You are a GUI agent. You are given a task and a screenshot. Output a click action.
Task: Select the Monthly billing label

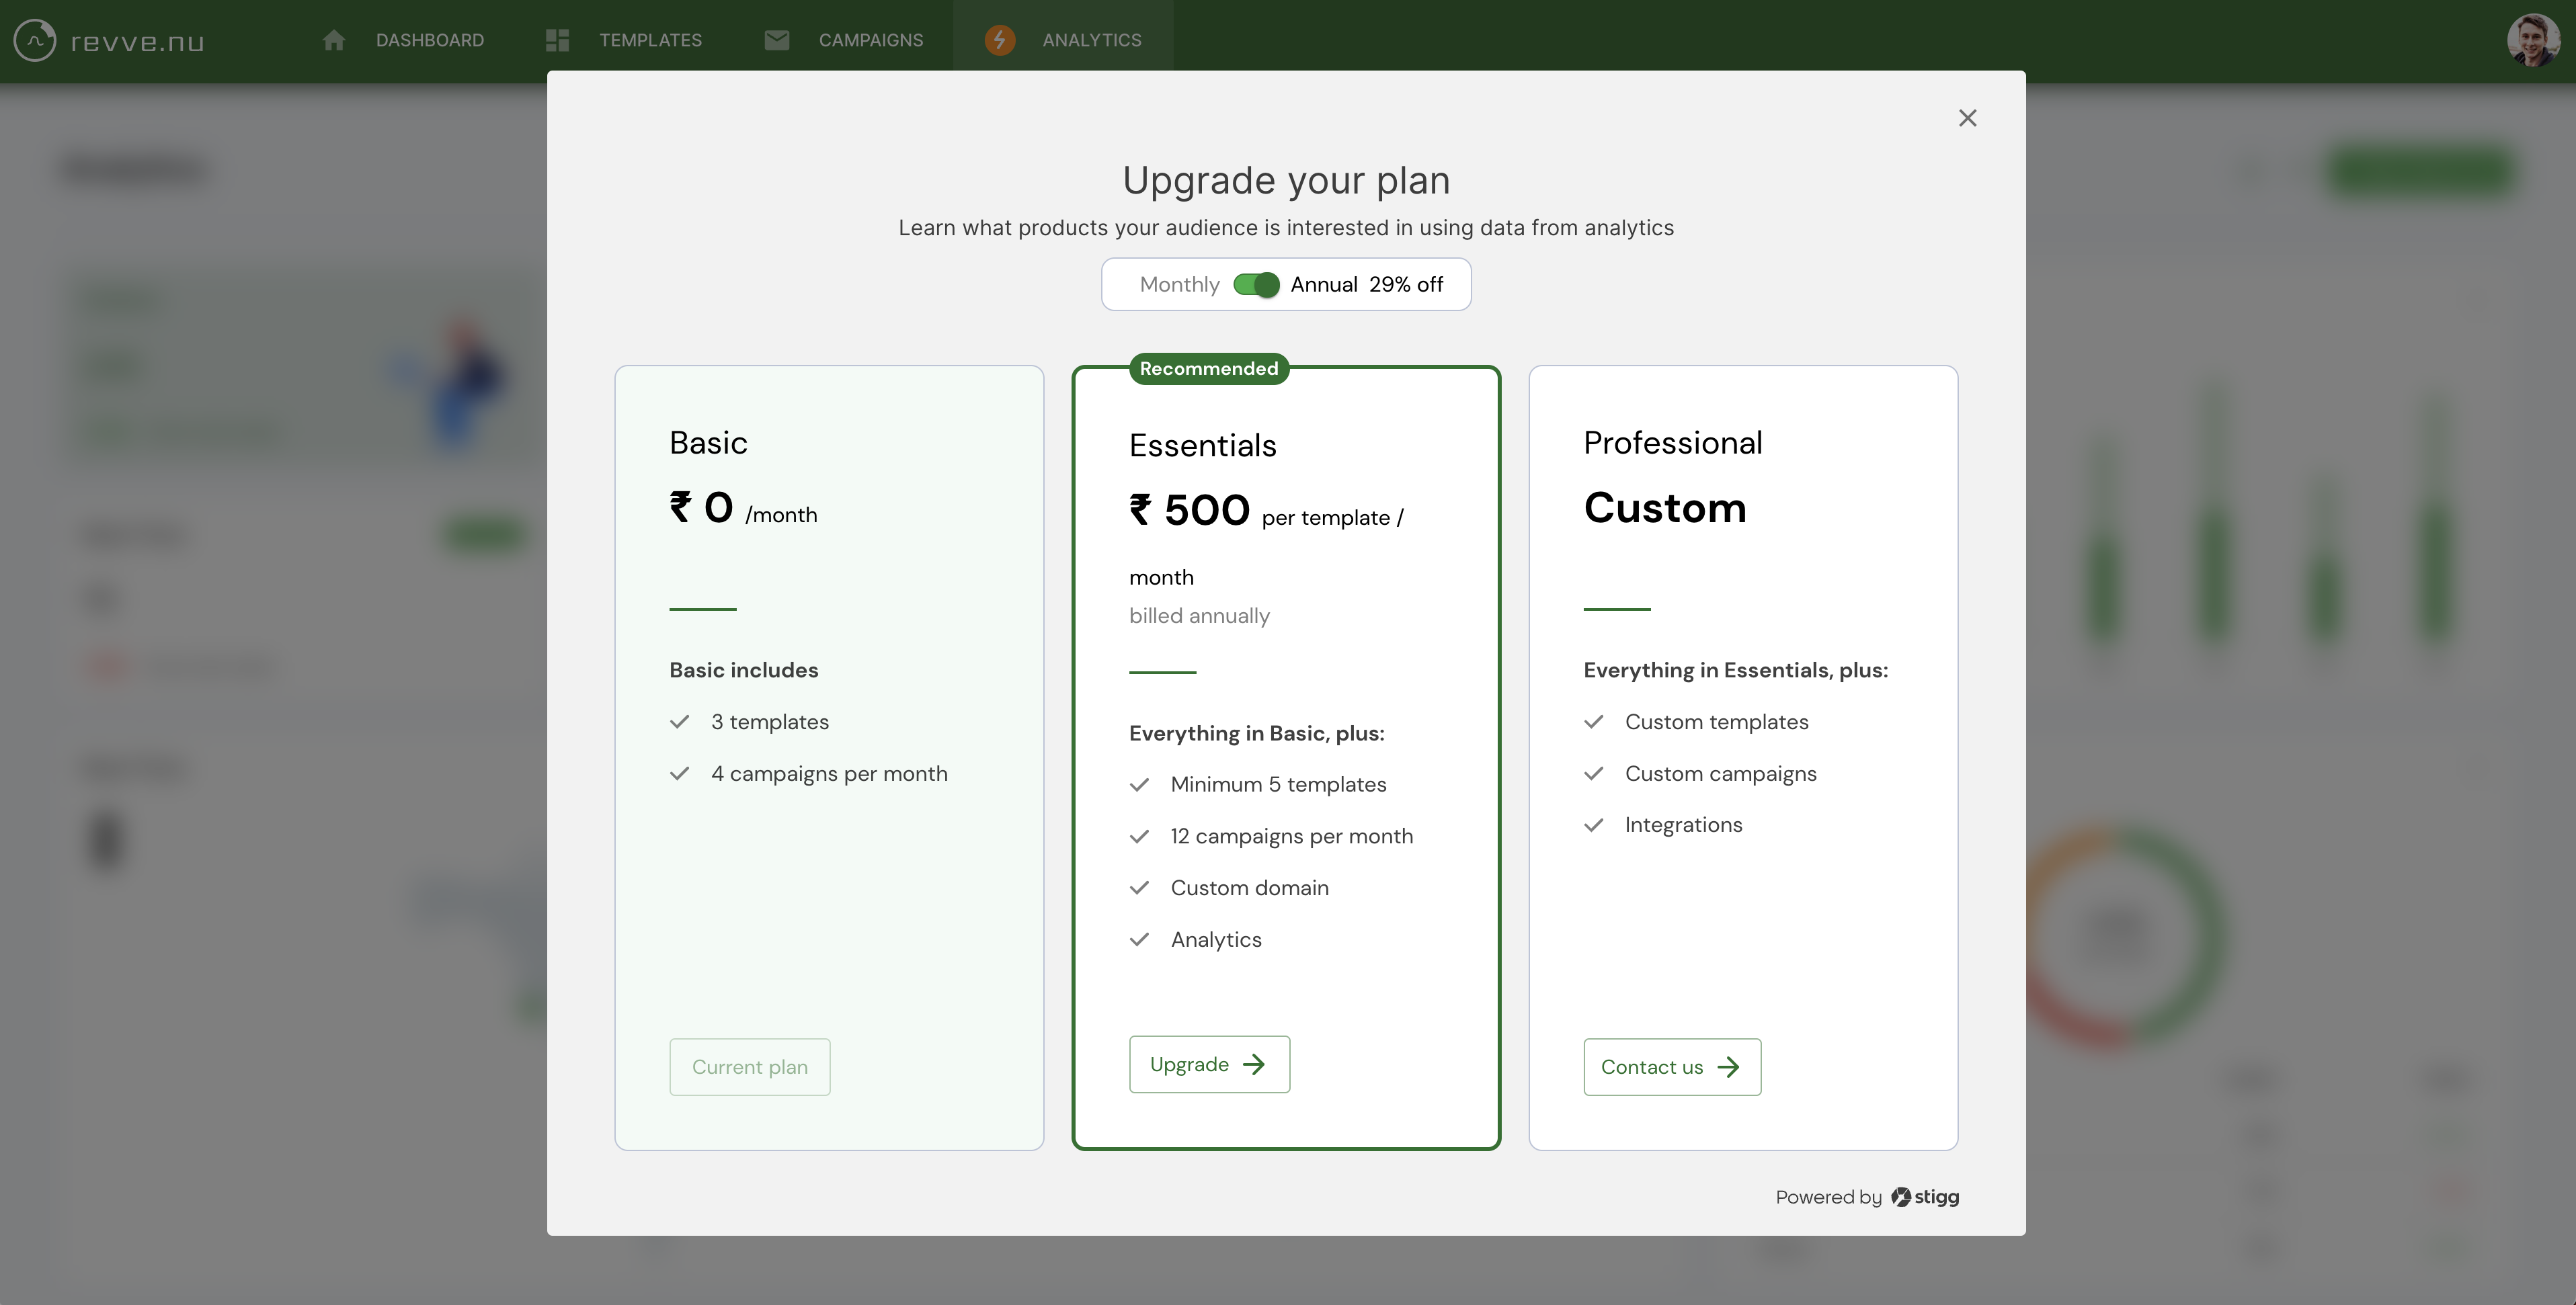pos(1179,285)
